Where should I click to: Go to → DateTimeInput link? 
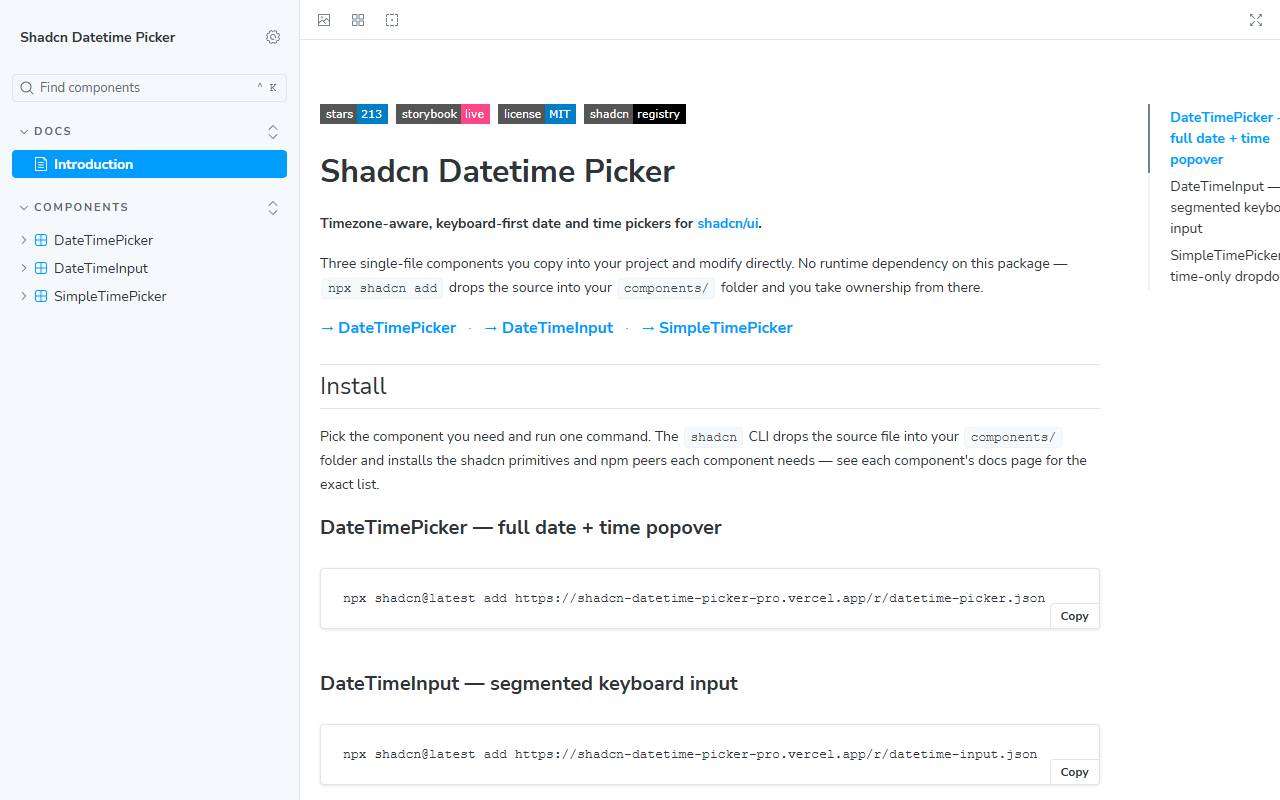pos(548,328)
